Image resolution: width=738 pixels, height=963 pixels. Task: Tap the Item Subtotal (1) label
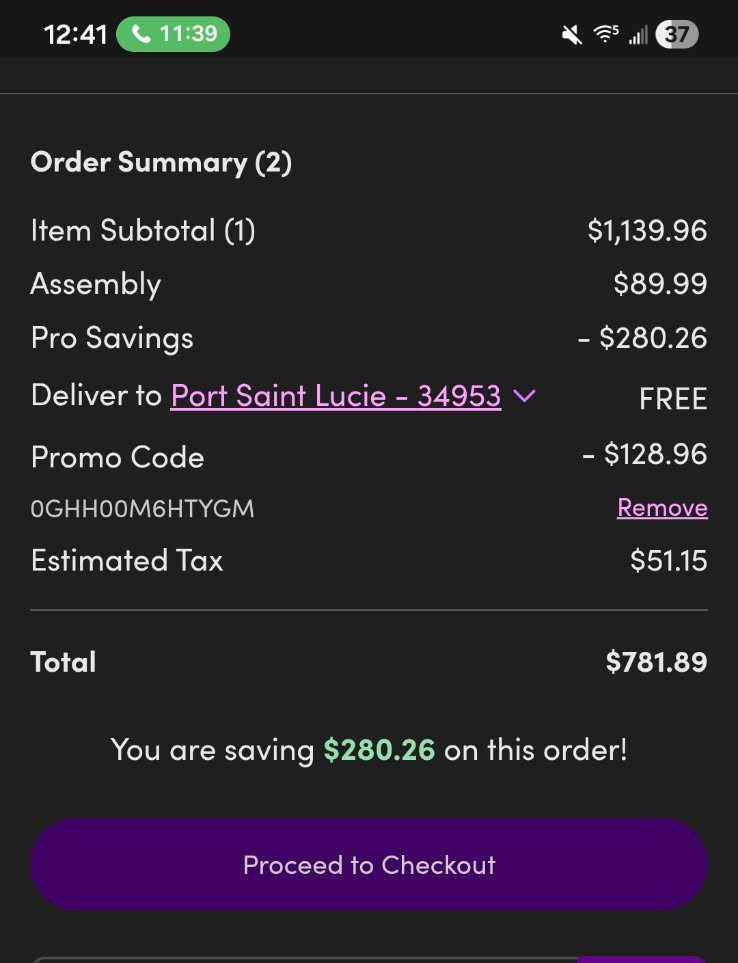click(x=143, y=231)
